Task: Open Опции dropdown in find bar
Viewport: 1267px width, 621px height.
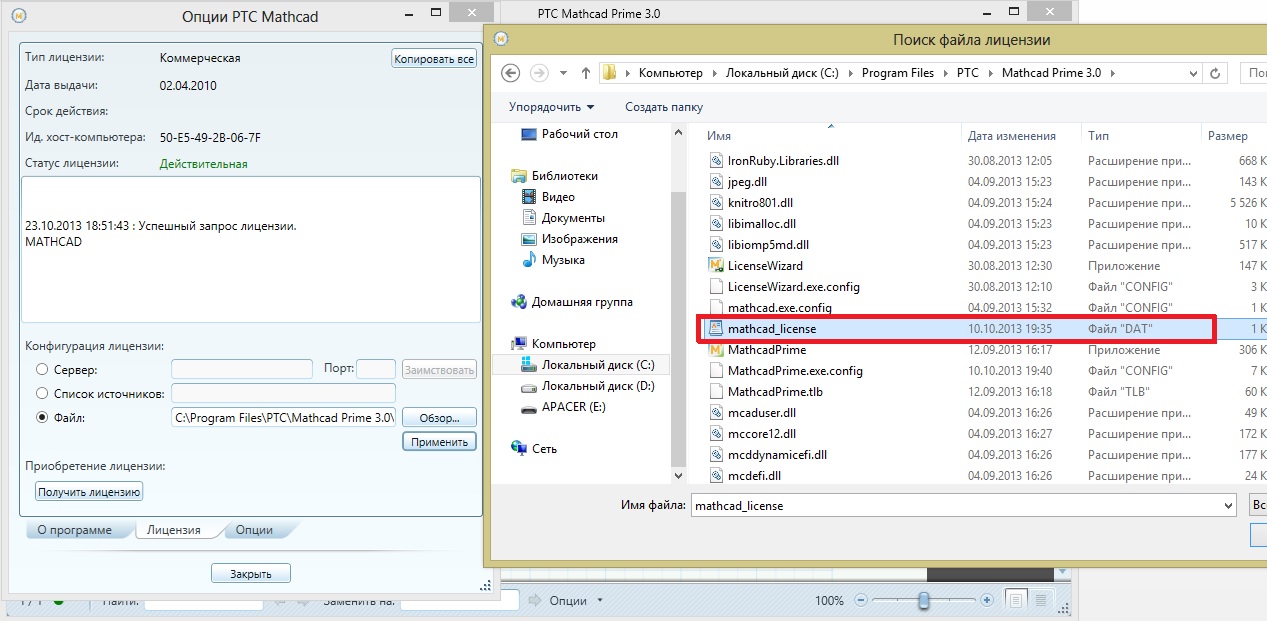Action: (575, 600)
